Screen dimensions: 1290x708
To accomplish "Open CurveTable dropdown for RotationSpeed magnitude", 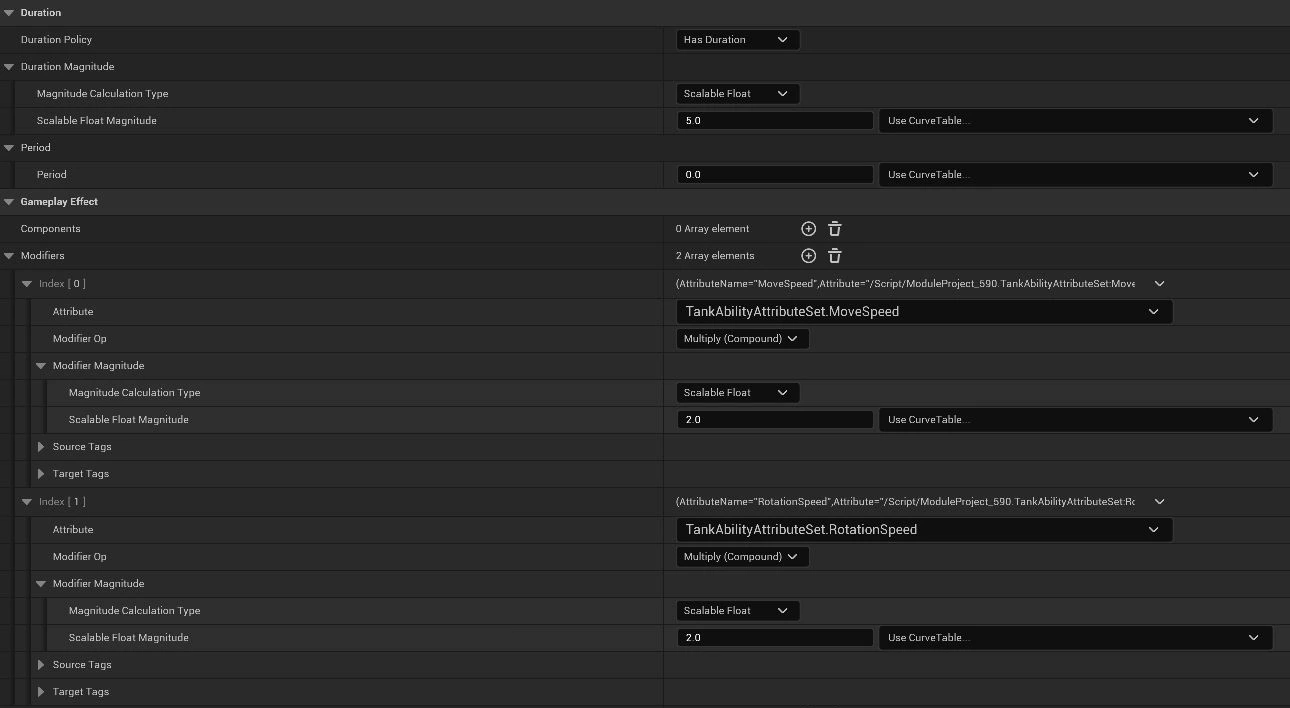I will pos(1076,638).
